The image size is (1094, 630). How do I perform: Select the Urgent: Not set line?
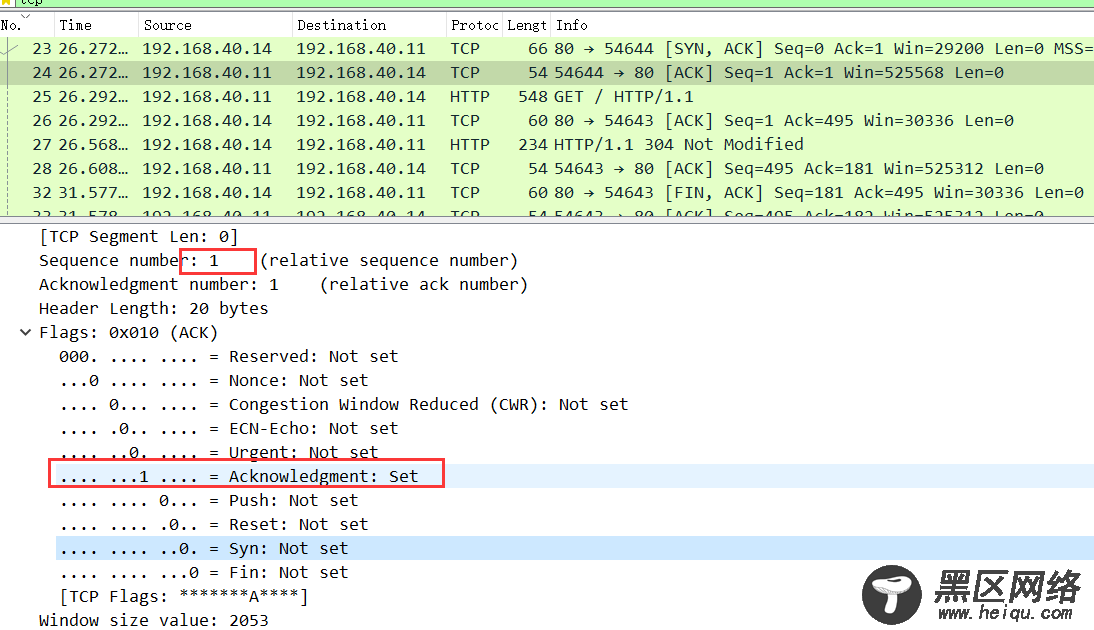point(218,452)
